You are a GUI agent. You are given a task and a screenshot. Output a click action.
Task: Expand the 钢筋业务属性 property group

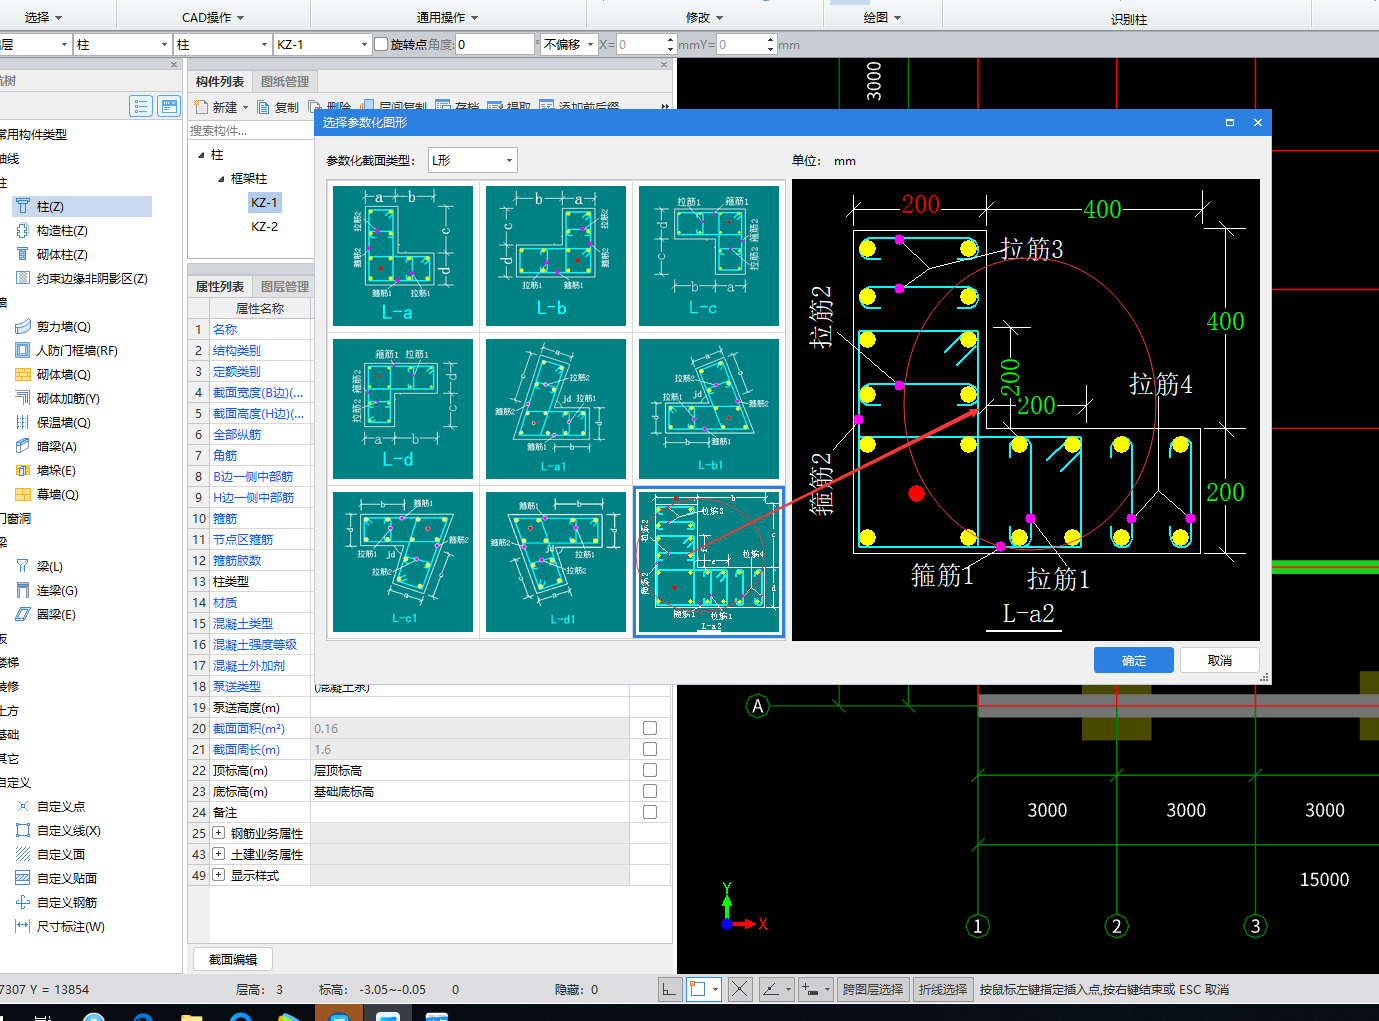pos(218,834)
